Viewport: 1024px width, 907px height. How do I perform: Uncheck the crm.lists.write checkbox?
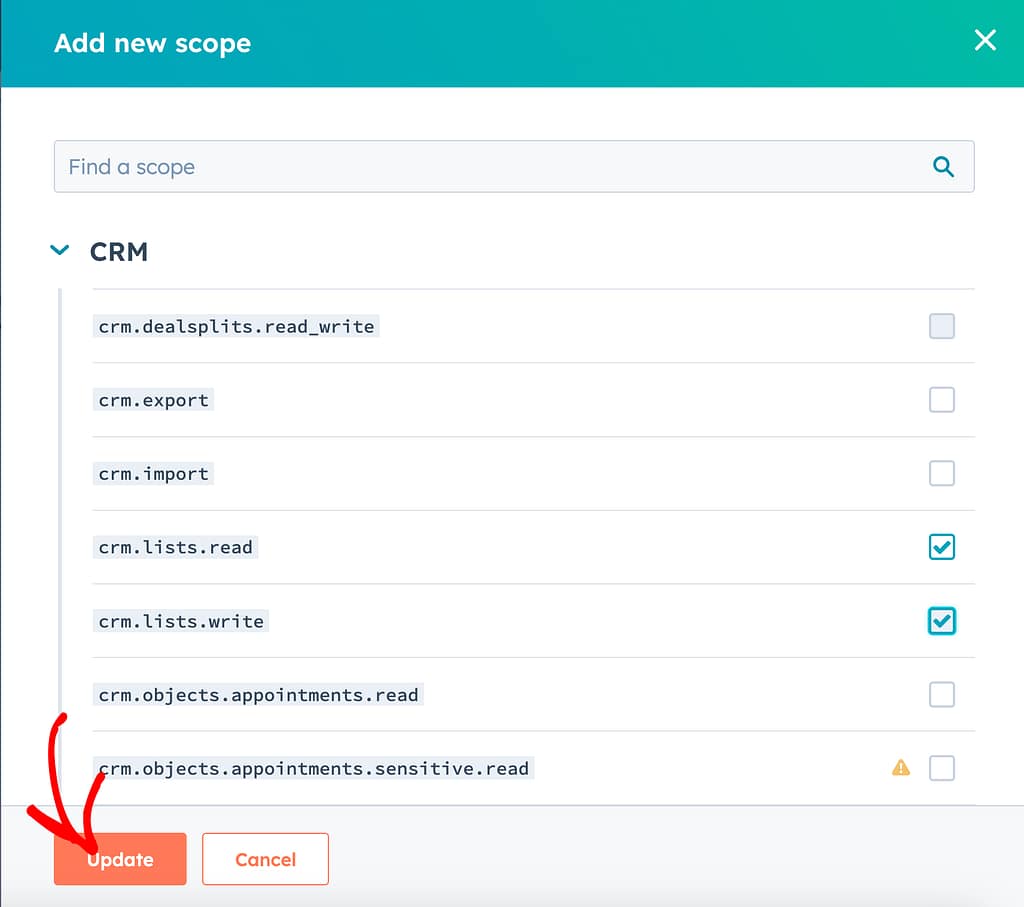(x=942, y=621)
